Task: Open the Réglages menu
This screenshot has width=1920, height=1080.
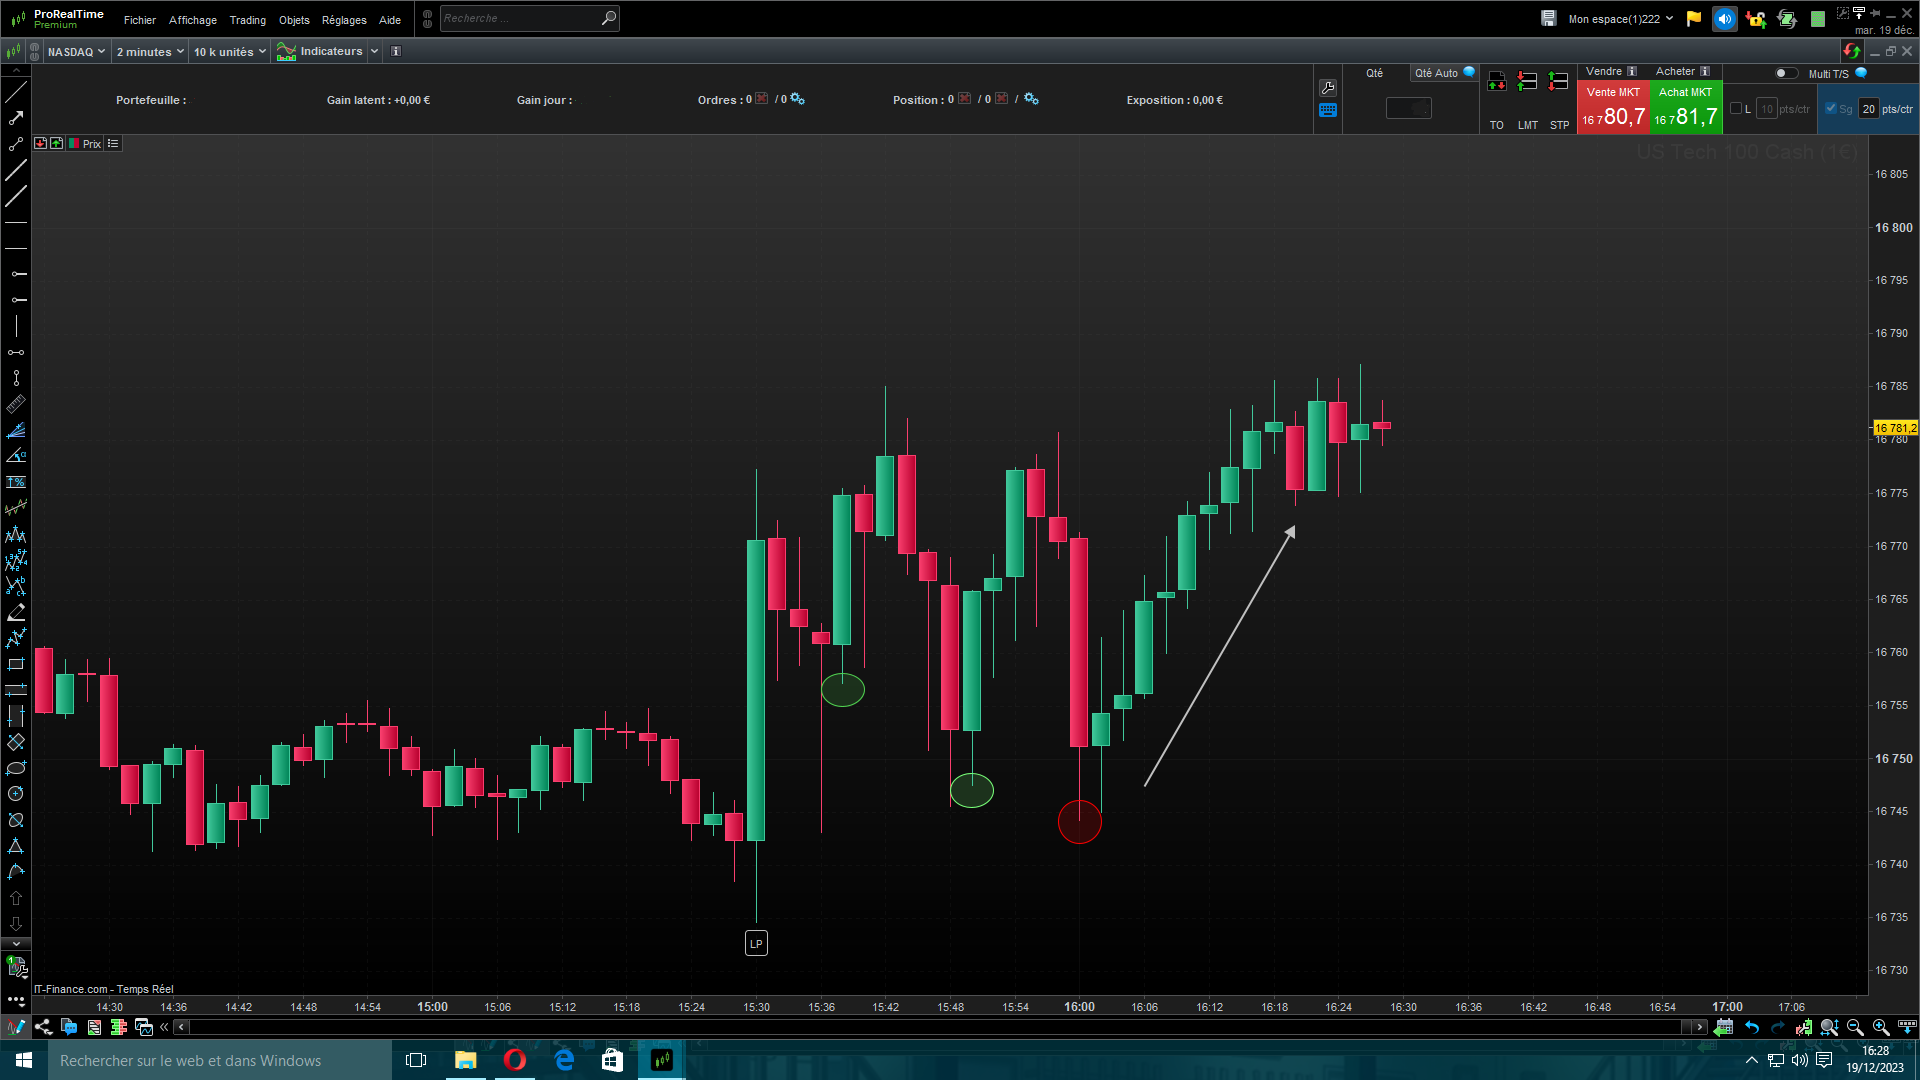Action: coord(344,20)
